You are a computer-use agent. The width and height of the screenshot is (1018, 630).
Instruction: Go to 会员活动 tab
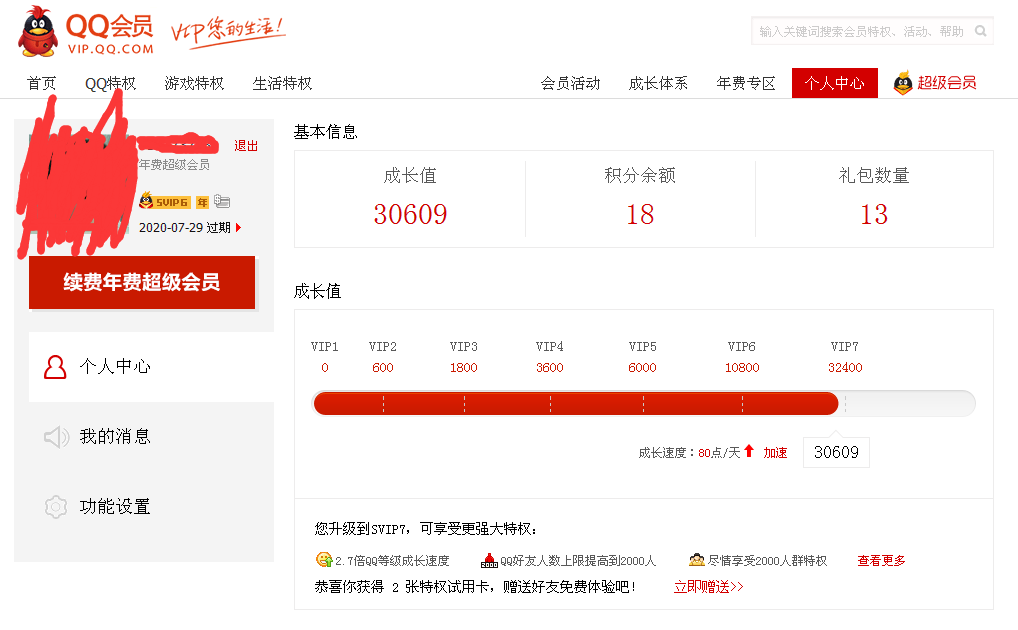click(x=570, y=83)
